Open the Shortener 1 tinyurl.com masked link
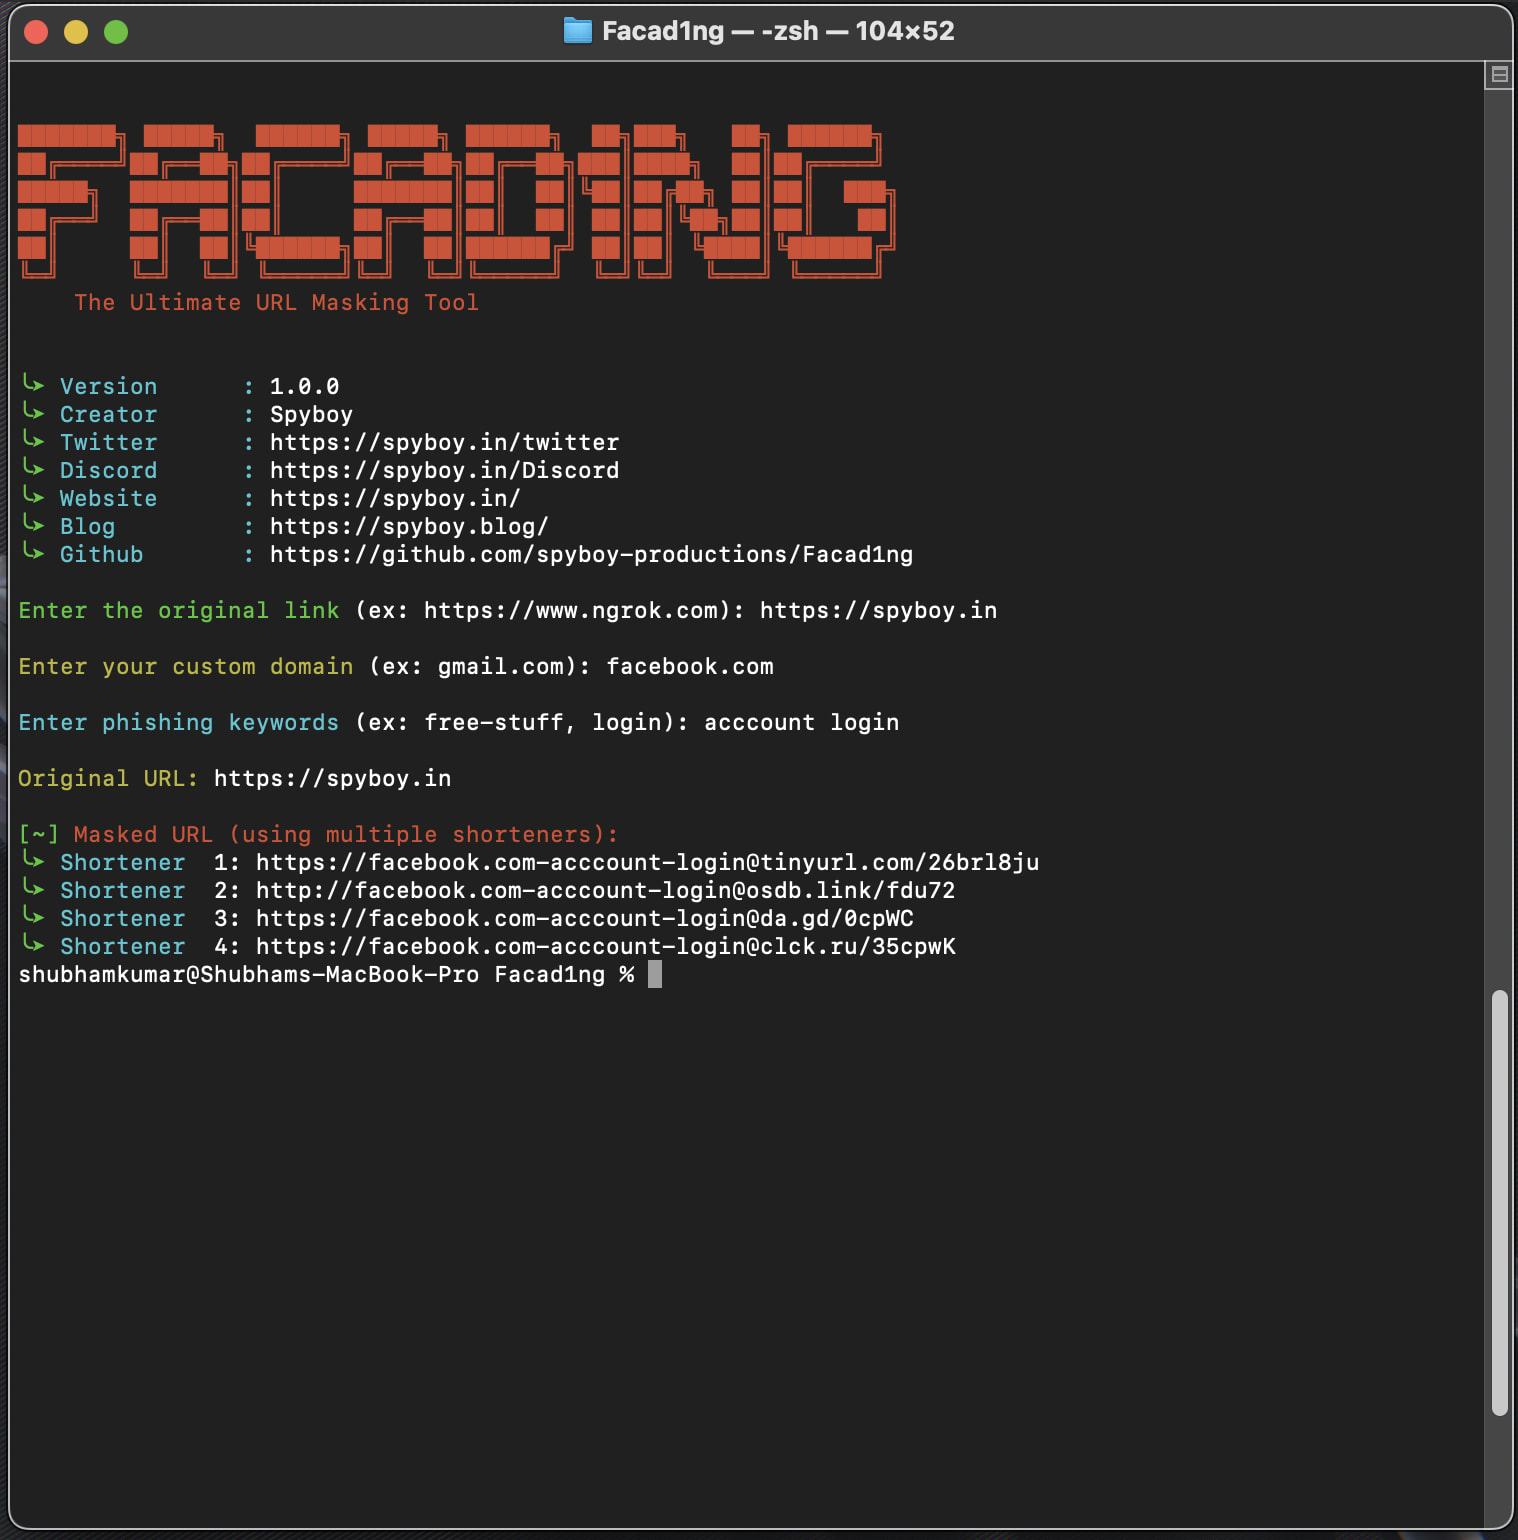Viewport: 1518px width, 1540px height. pos(647,862)
